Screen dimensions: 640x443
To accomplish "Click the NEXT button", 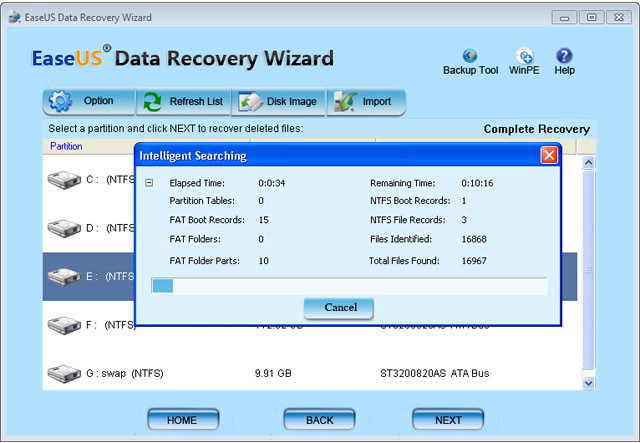I will (x=448, y=420).
